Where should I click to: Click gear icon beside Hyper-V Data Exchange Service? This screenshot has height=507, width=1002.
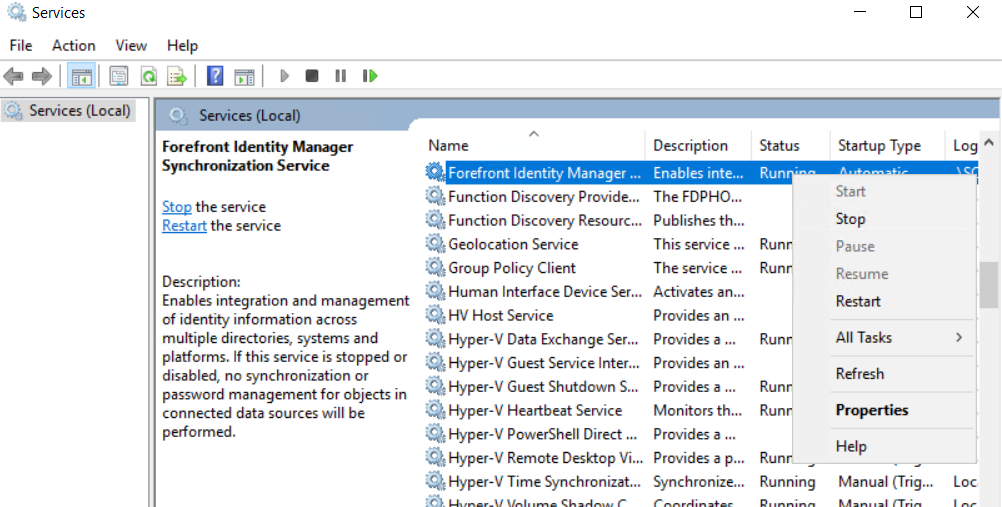(x=435, y=339)
